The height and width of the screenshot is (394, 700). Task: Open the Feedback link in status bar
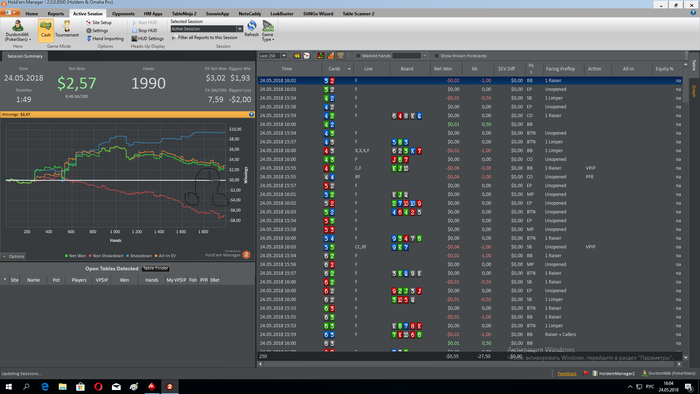[x=567, y=373]
